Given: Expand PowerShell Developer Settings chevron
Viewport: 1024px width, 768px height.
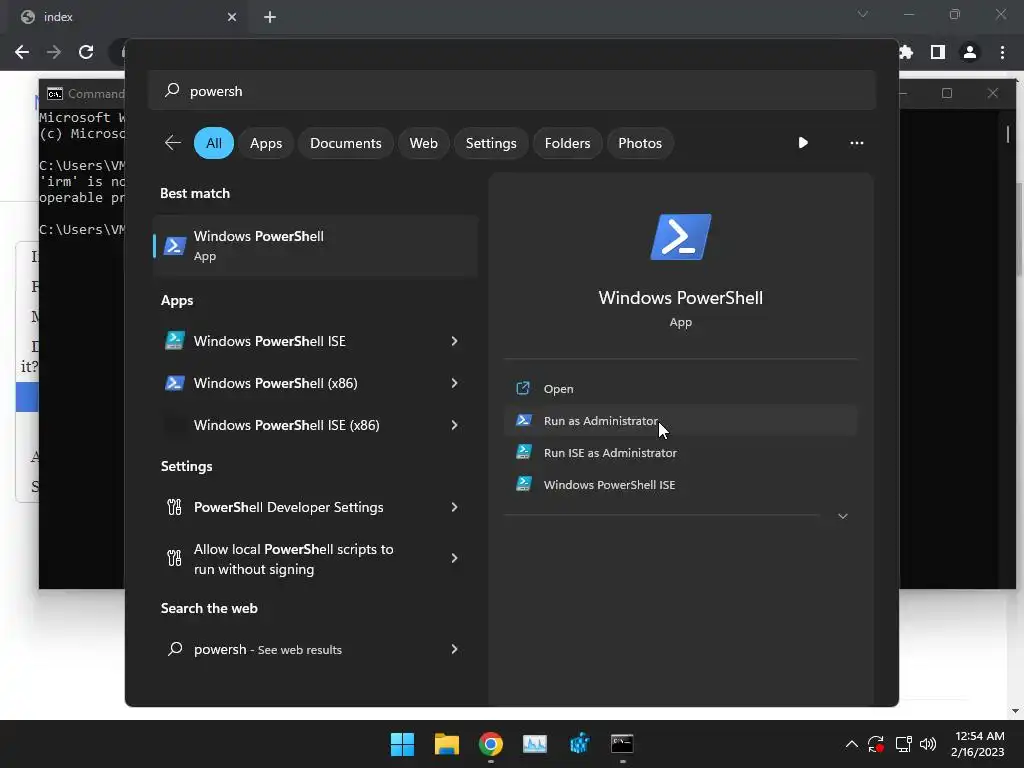Looking at the screenshot, I should pyautogui.click(x=454, y=507).
